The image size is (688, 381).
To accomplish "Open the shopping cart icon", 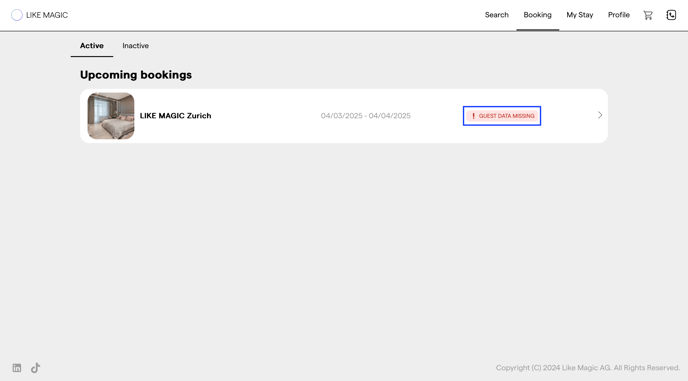I will coord(648,15).
